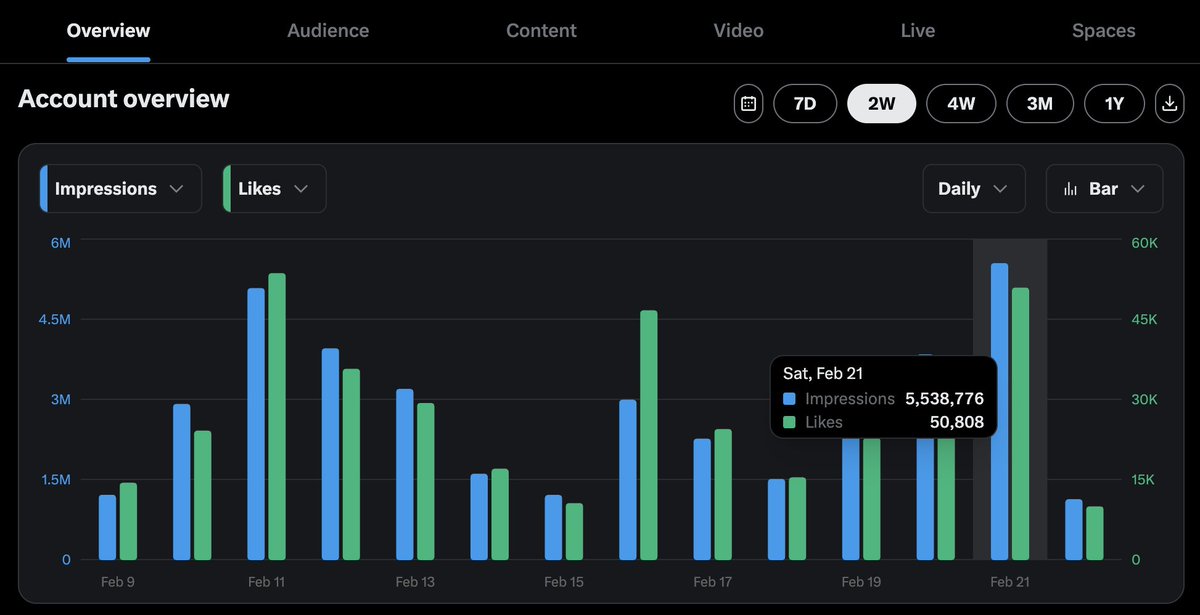Select the 3M range button
The height and width of the screenshot is (615, 1200).
click(x=1040, y=103)
